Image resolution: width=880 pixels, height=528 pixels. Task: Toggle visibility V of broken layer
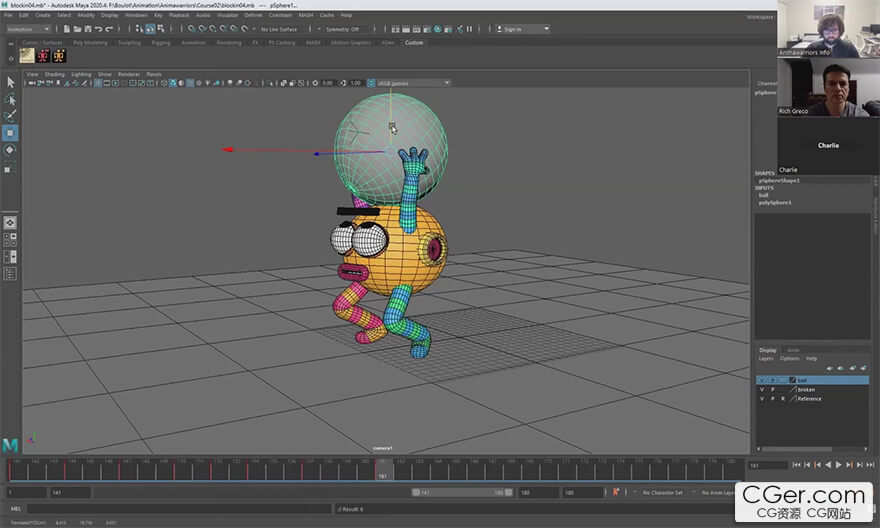point(762,389)
